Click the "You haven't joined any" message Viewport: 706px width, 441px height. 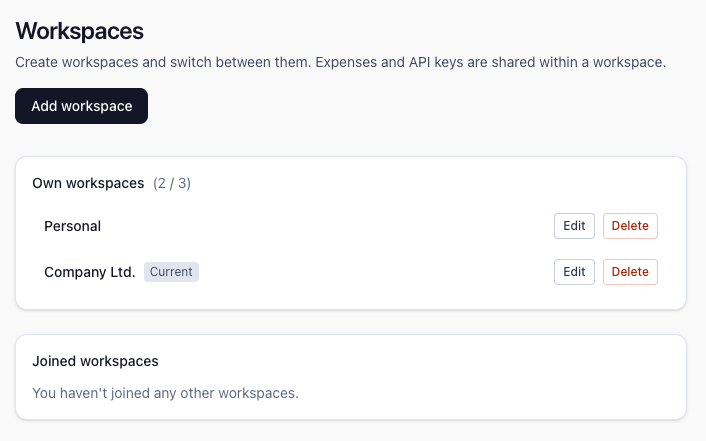tap(165, 392)
